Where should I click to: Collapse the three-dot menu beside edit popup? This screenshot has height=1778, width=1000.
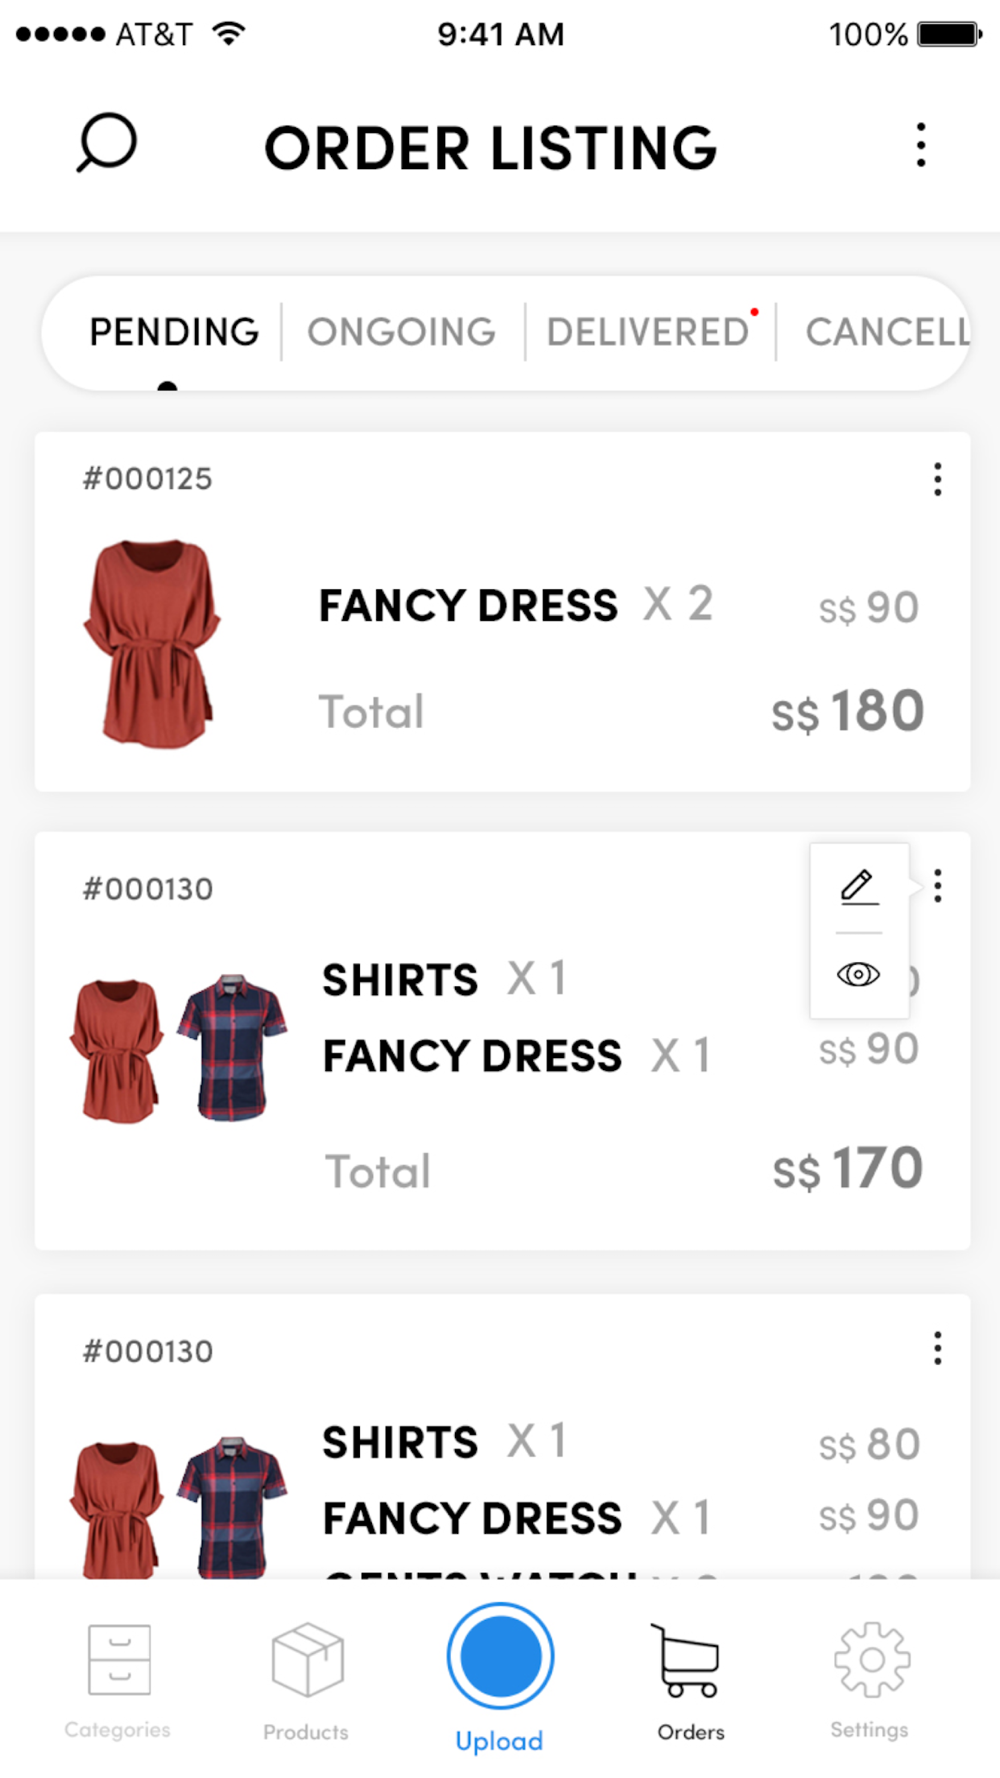click(937, 886)
